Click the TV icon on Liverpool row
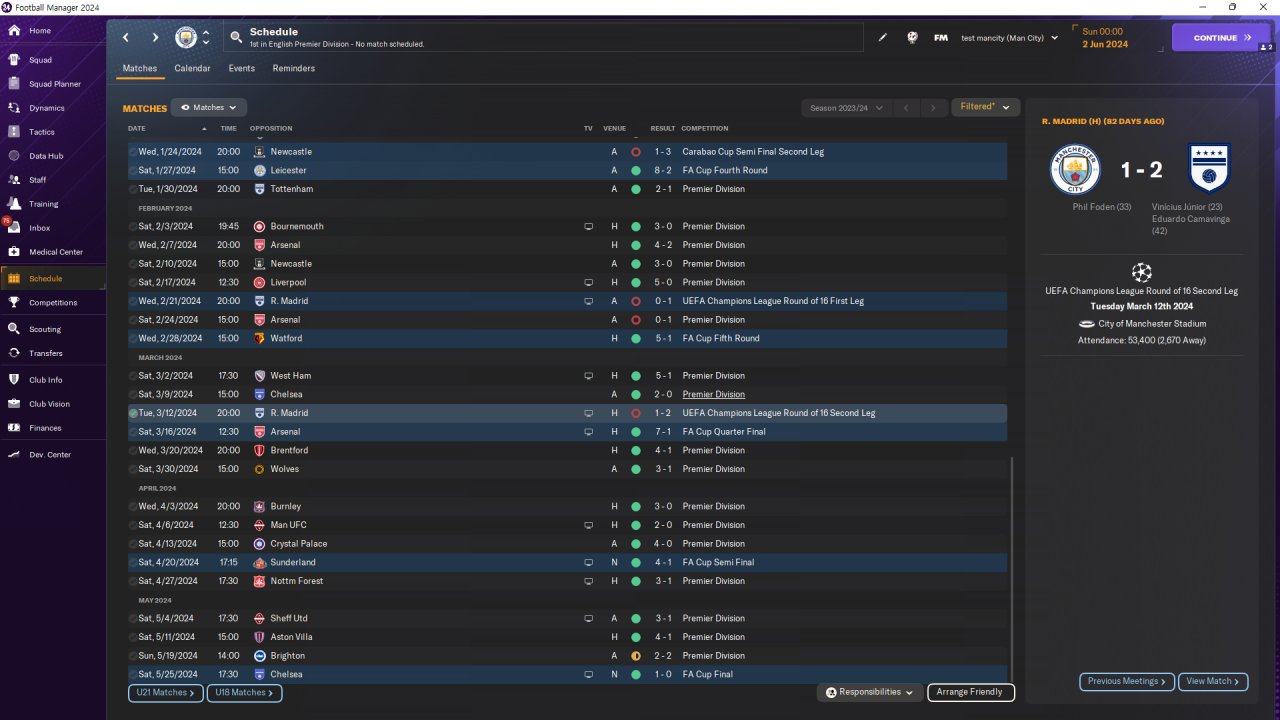The width and height of the screenshot is (1280, 720). point(589,282)
